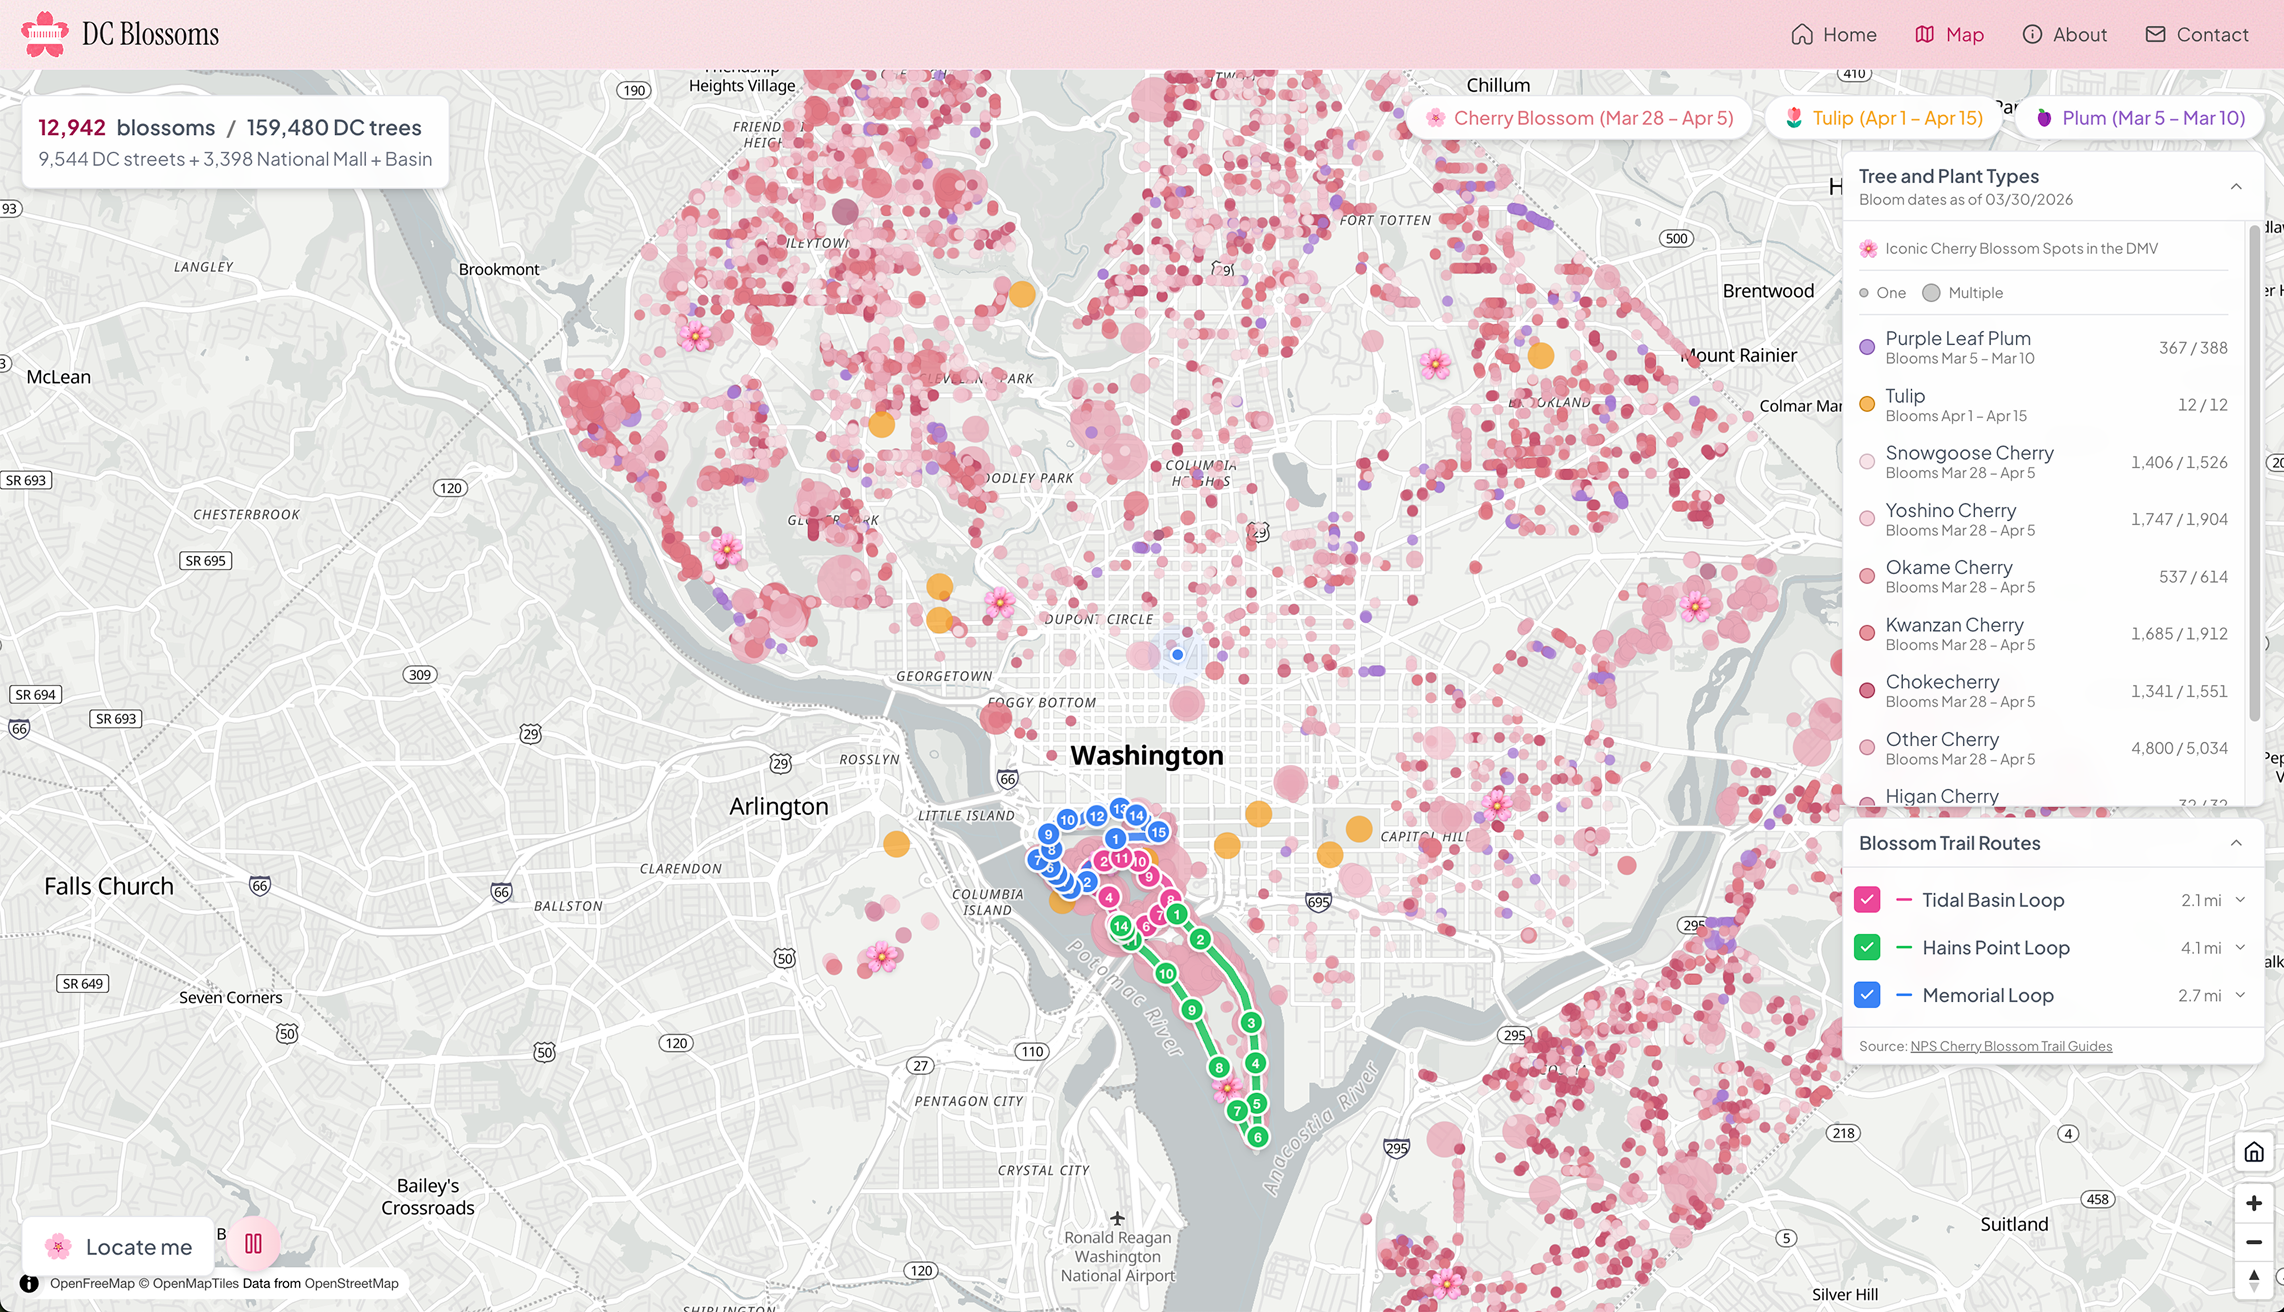2284x1312 pixels.
Task: Click green Hains Point marker 9
Action: pyautogui.click(x=1192, y=1010)
